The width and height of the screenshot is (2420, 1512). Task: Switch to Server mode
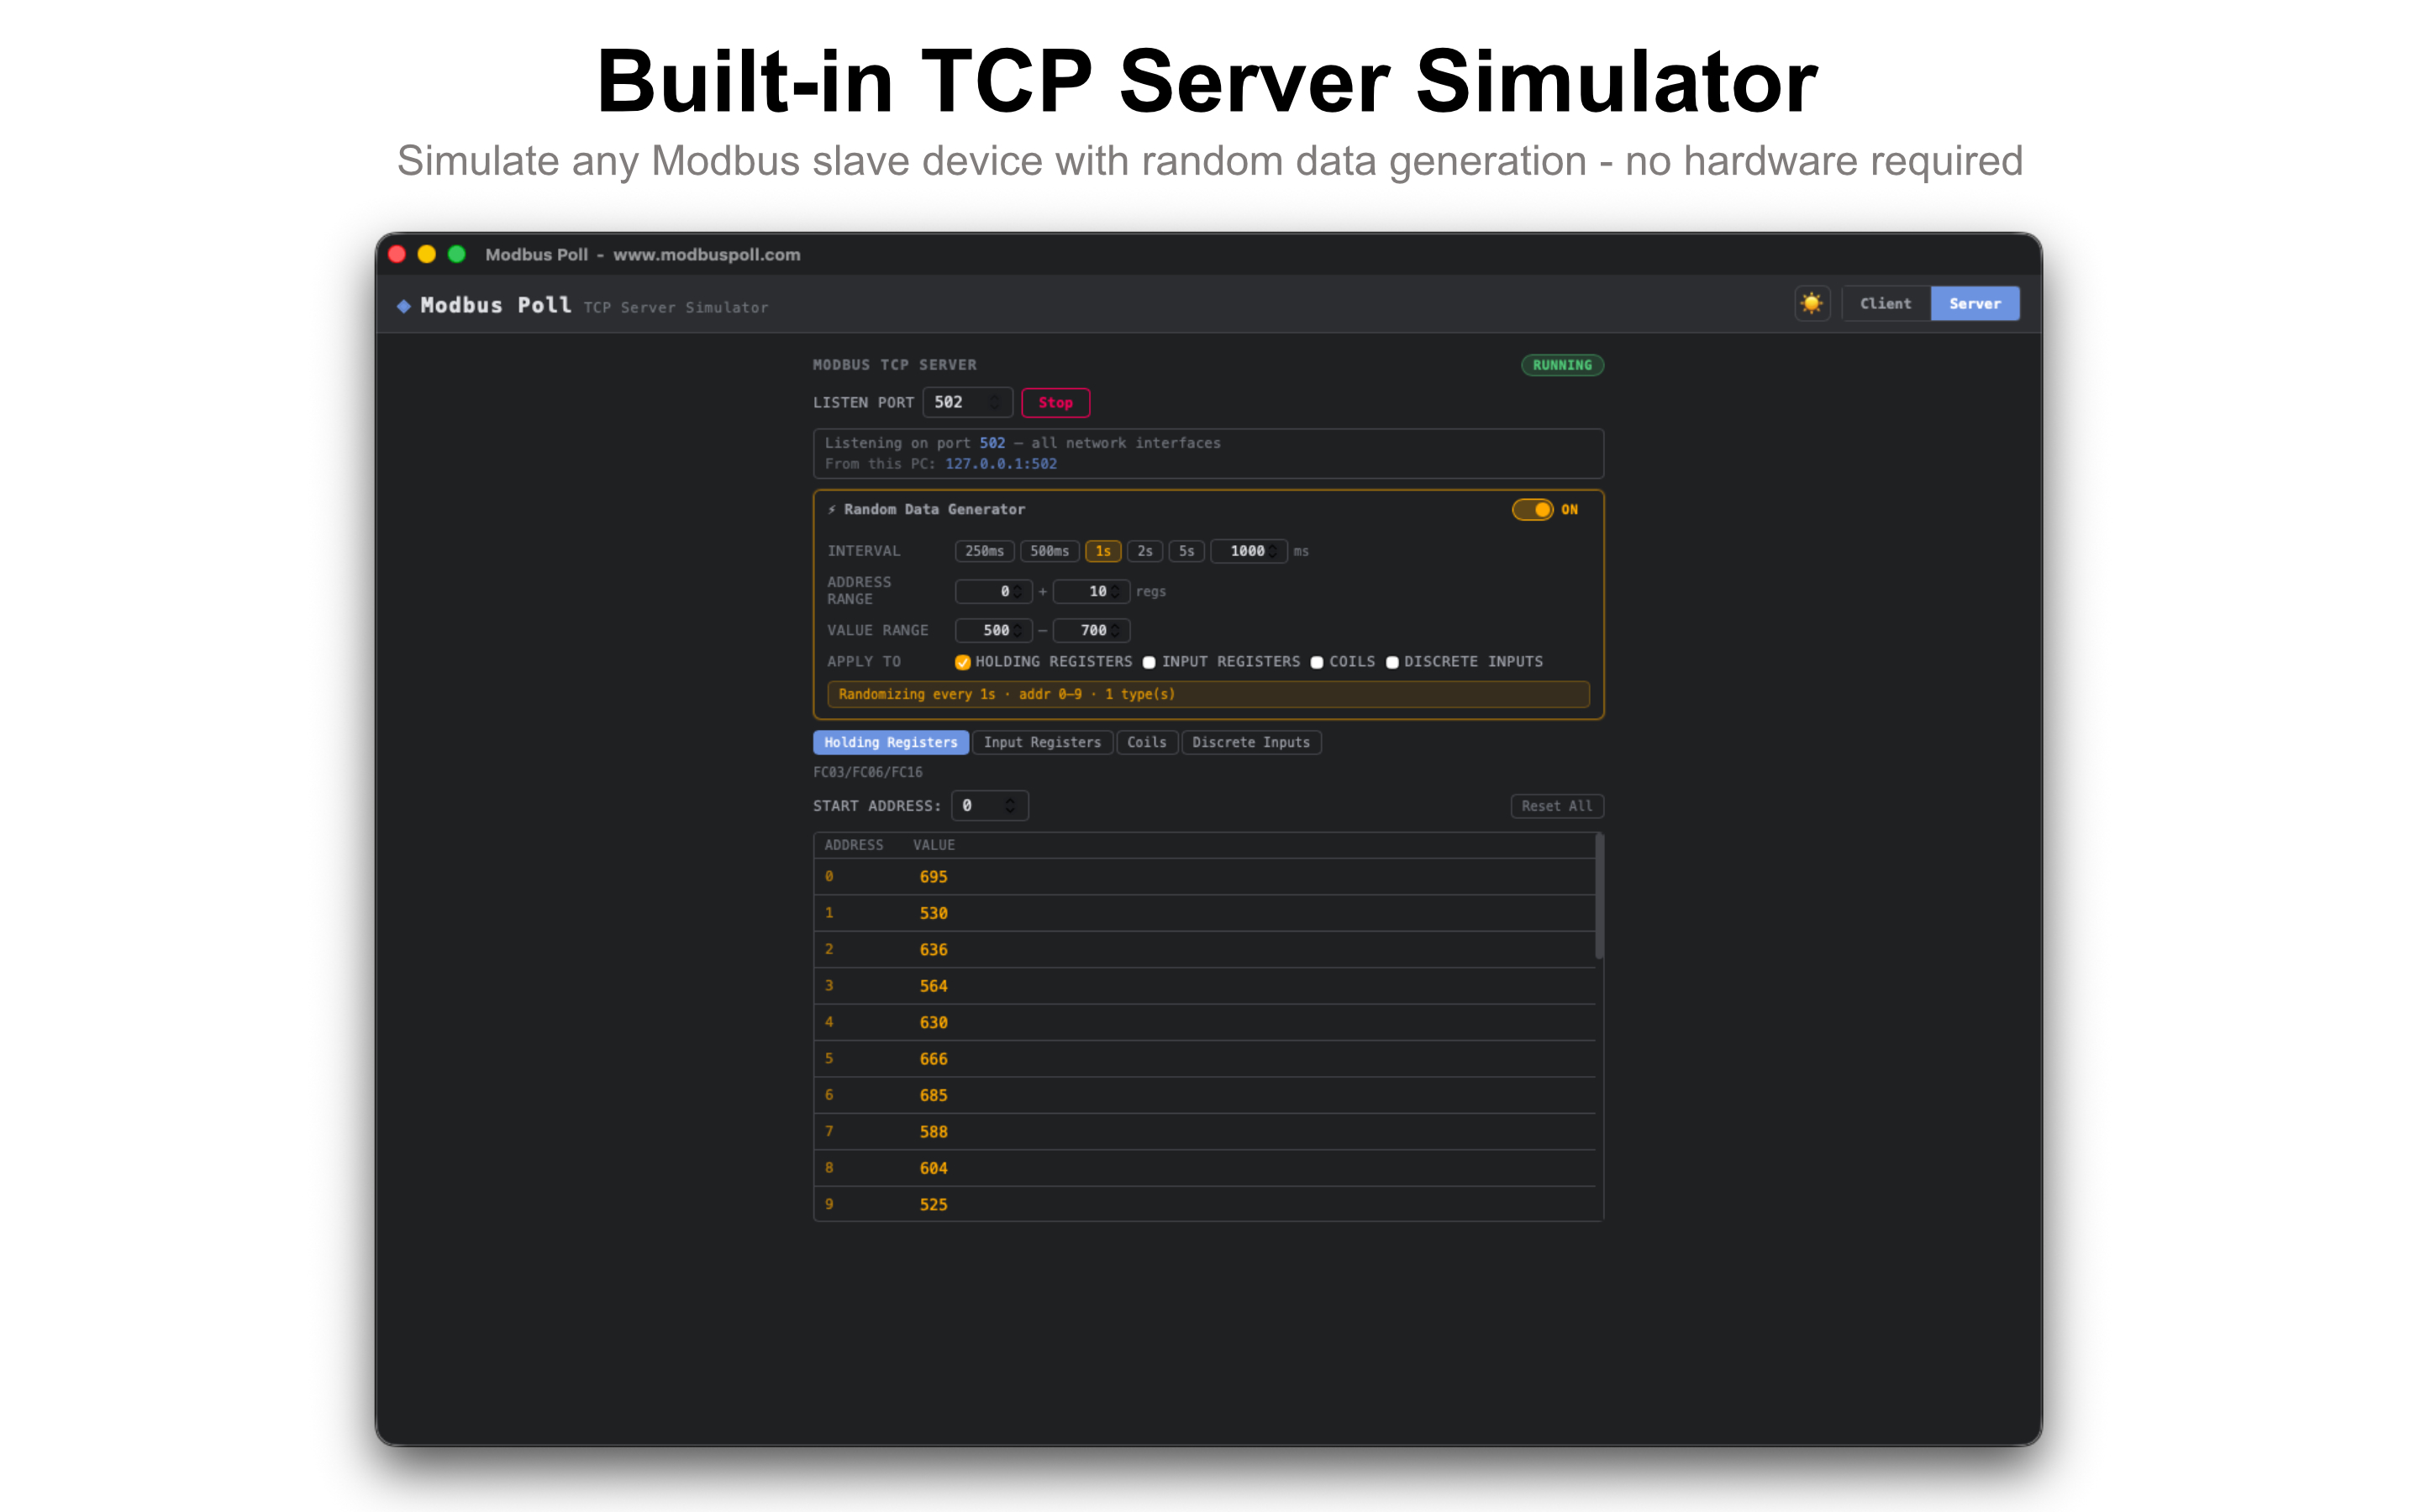[1974, 304]
